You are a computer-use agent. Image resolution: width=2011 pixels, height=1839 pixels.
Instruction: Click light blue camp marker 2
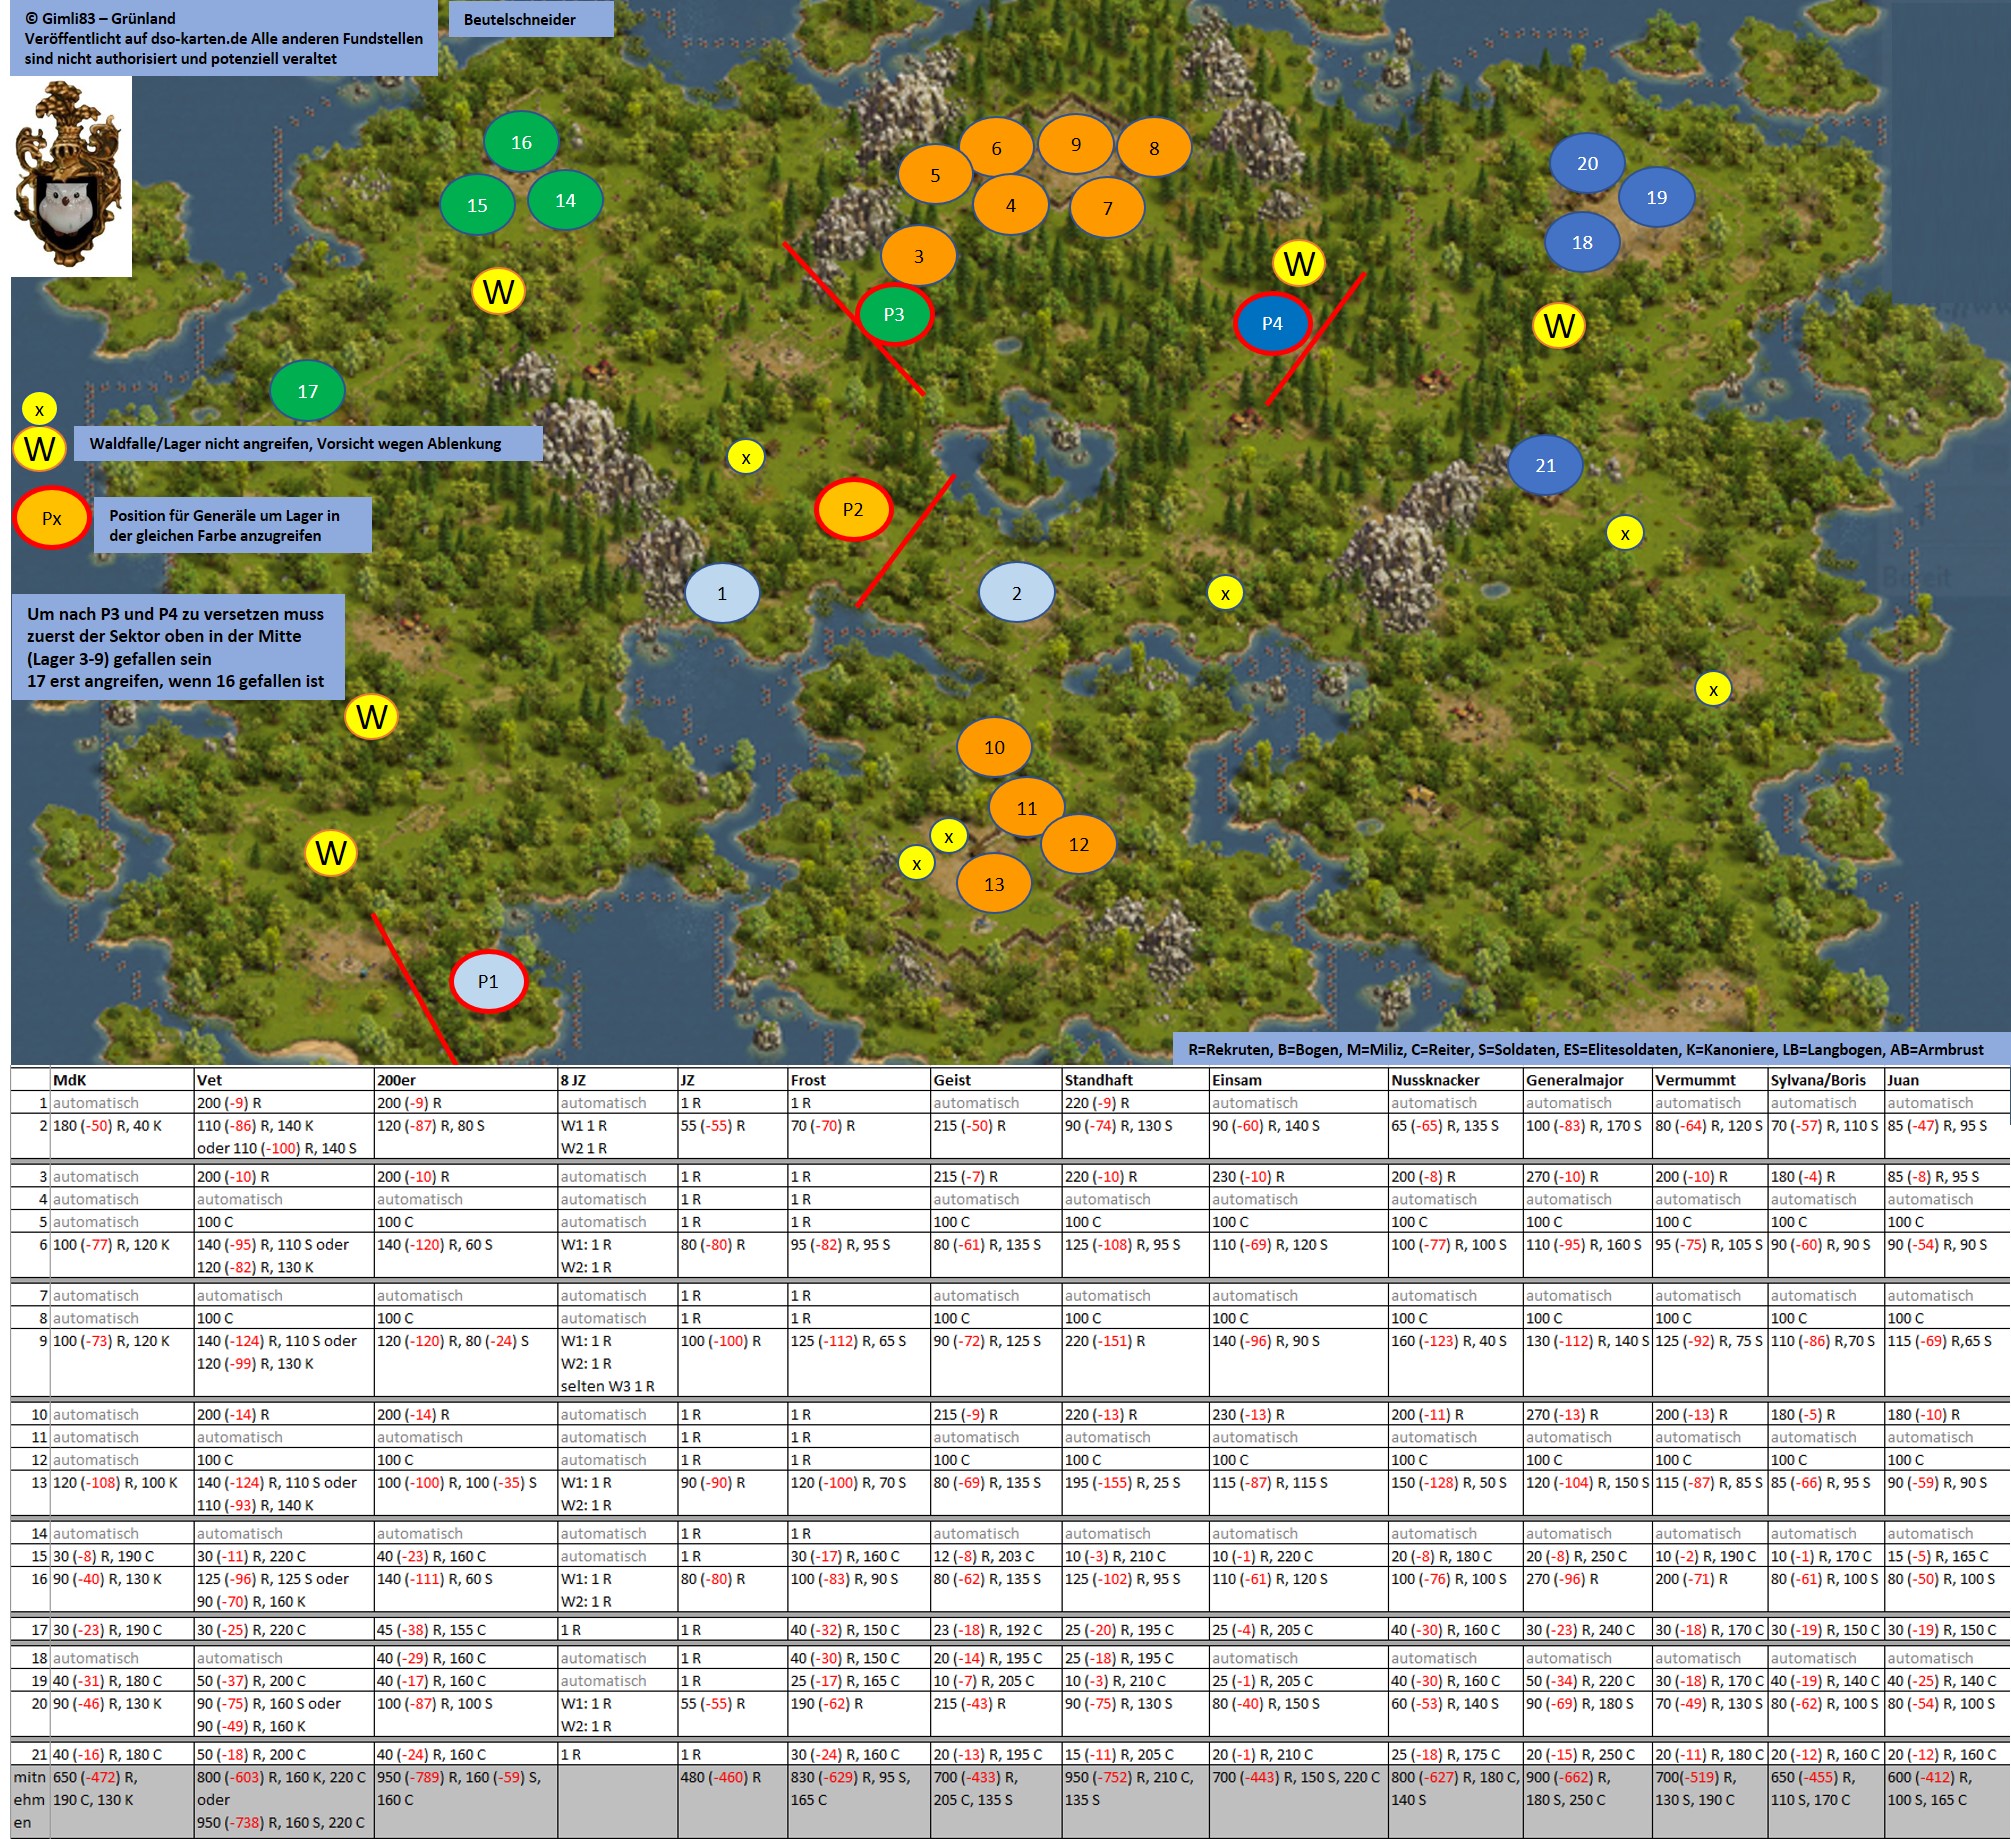coord(1016,593)
